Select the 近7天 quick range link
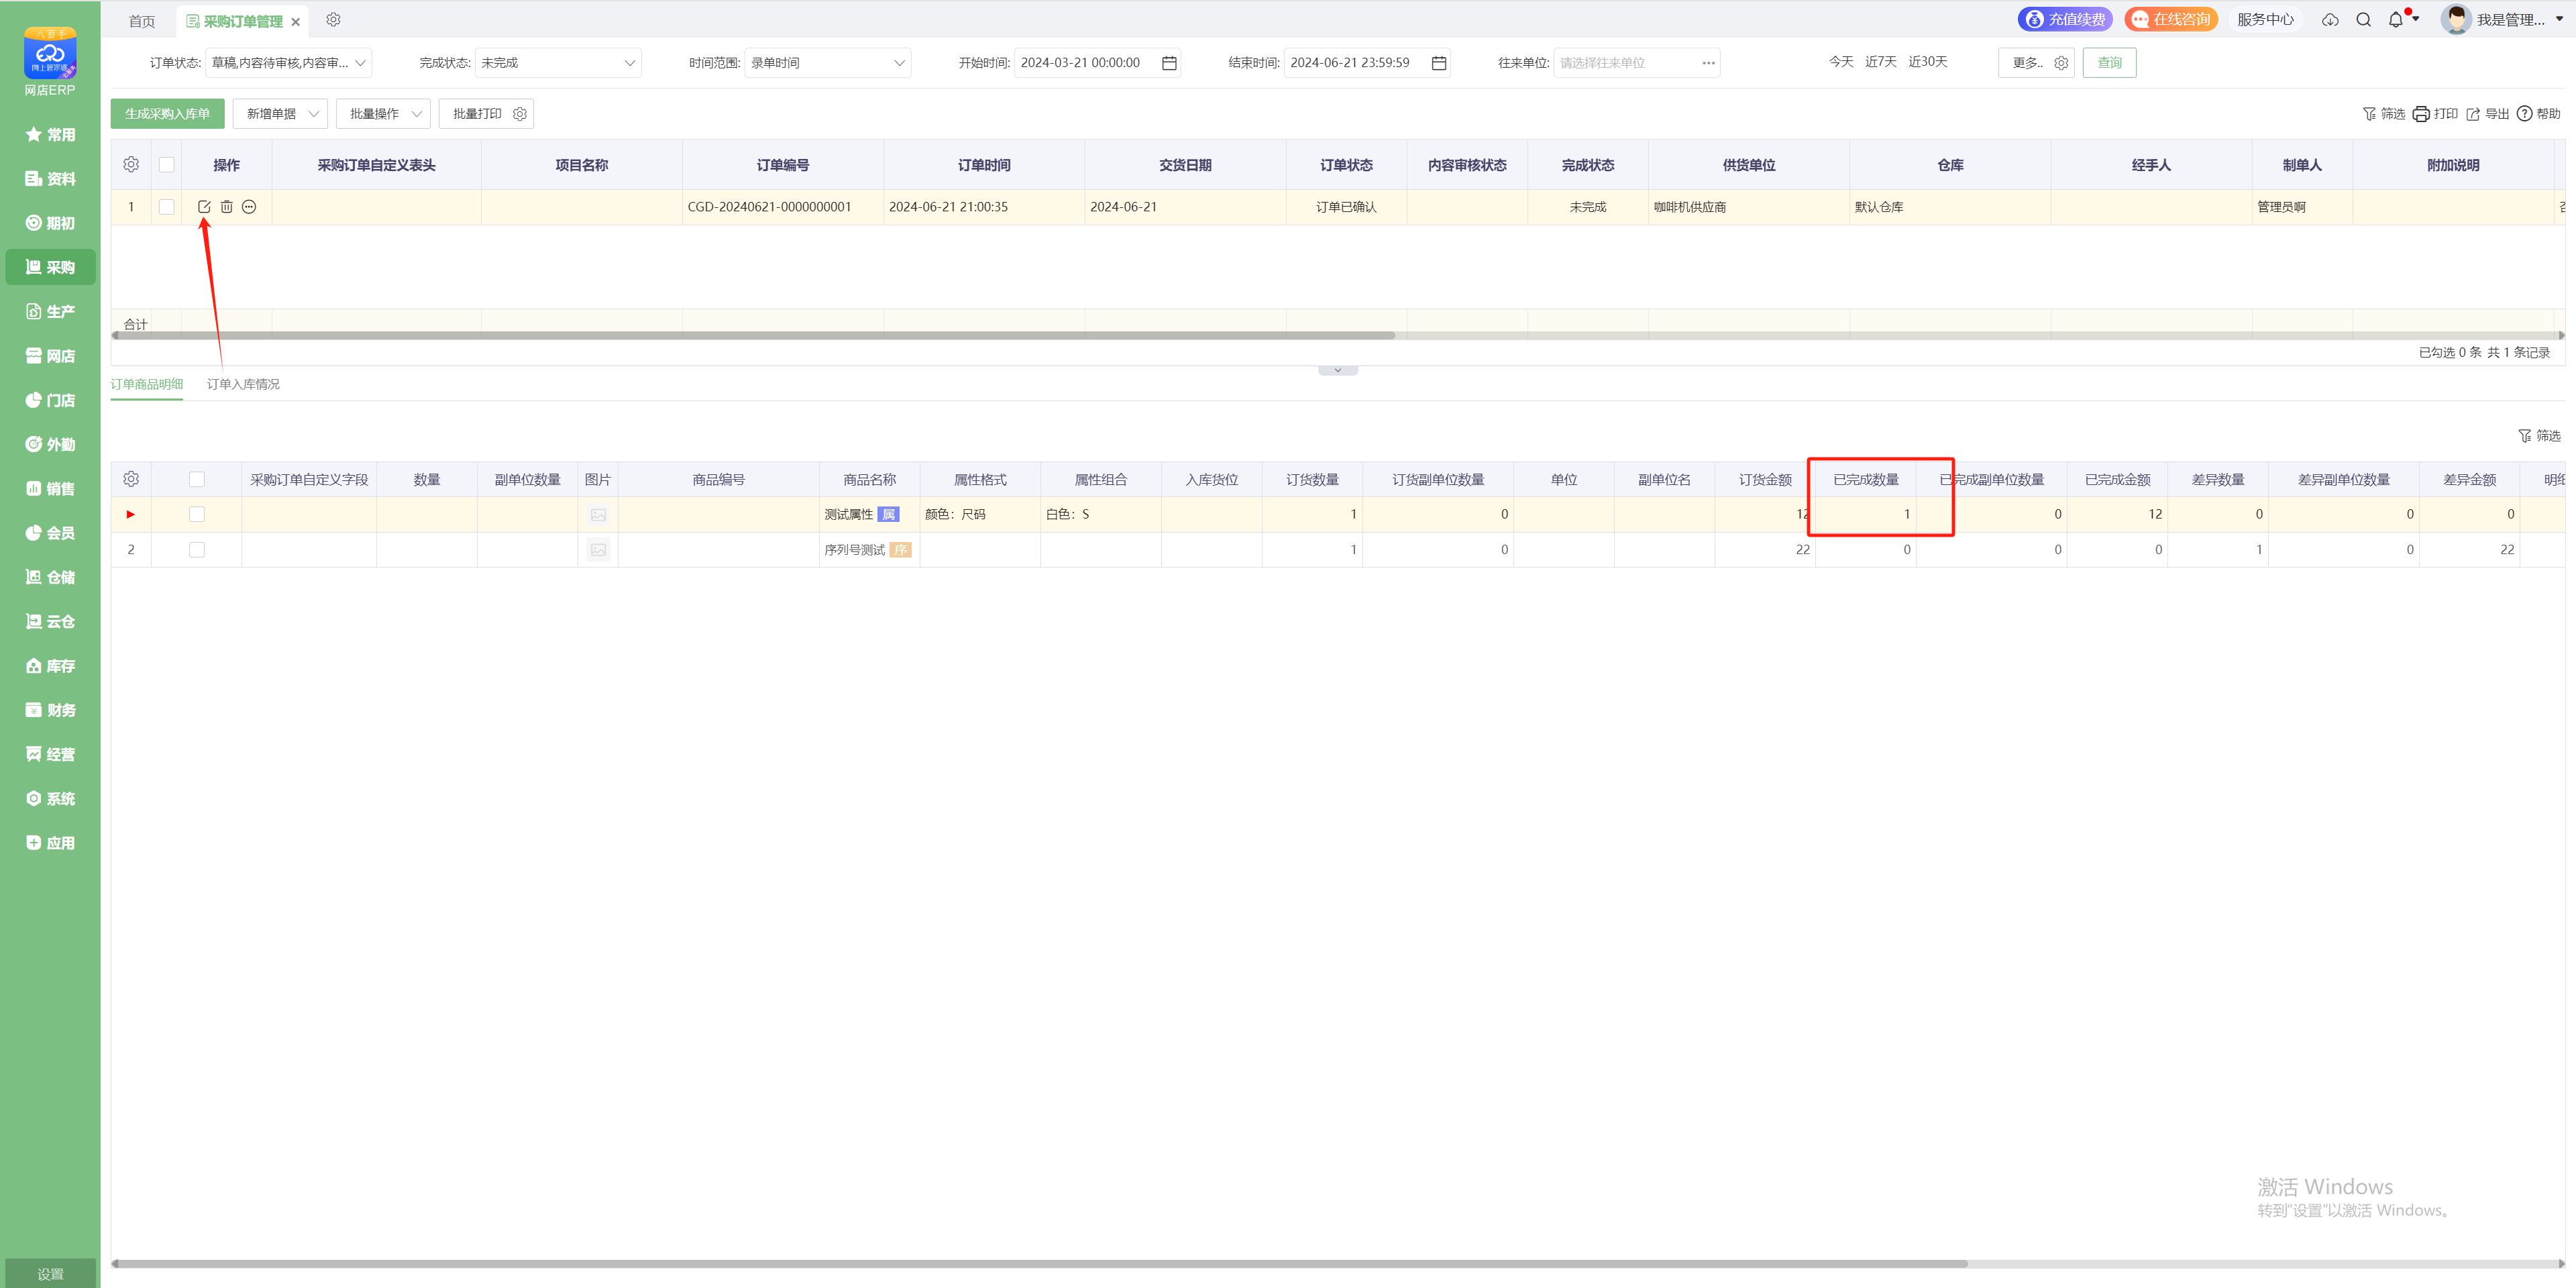Viewport: 2576px width, 1288px height. tap(1881, 62)
